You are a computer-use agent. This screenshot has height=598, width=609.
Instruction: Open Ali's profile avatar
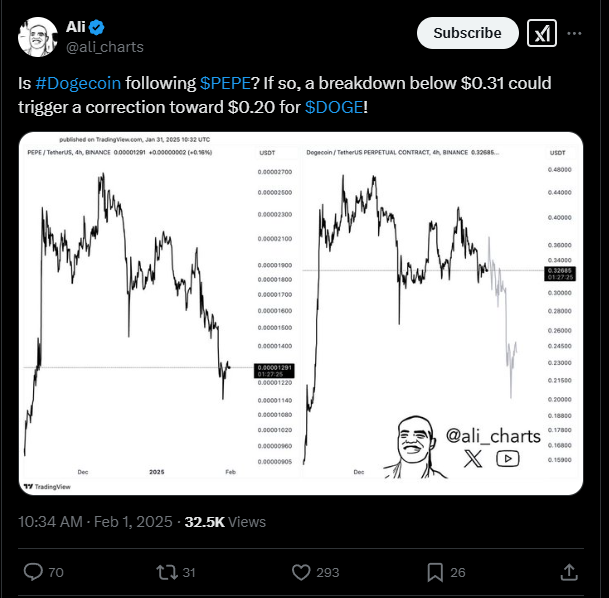38,37
